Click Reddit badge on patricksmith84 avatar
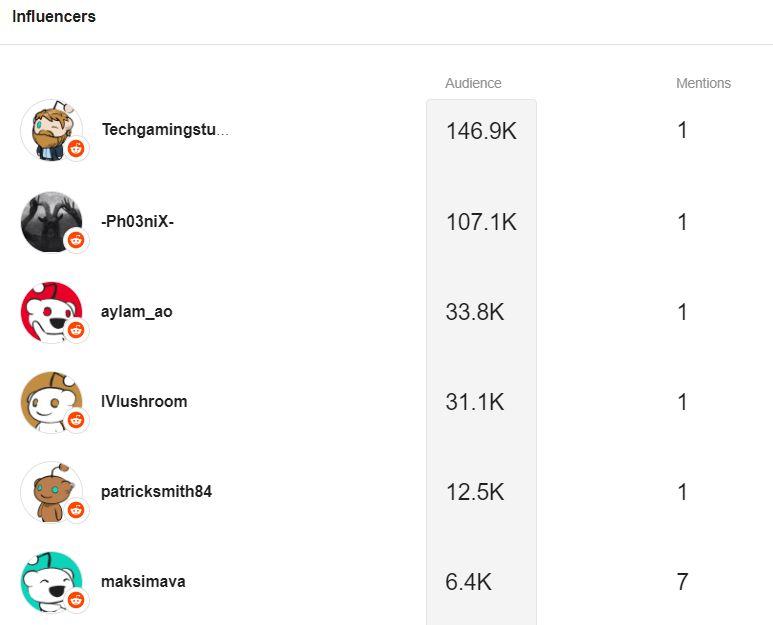 coord(77,510)
